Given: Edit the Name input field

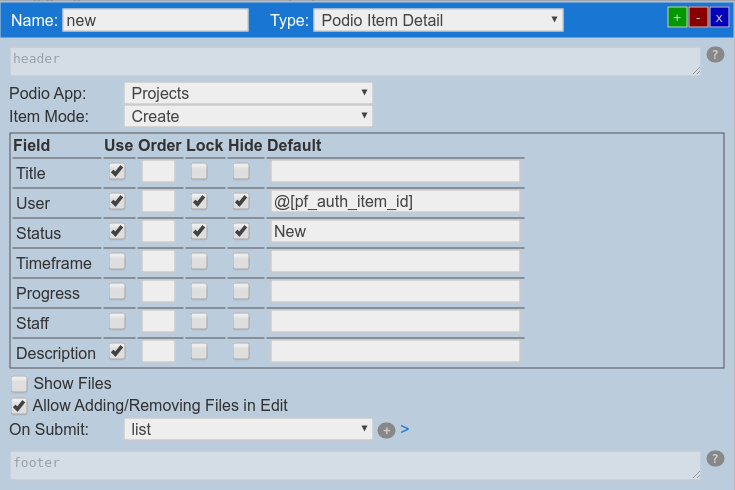Looking at the screenshot, I should (x=155, y=20).
